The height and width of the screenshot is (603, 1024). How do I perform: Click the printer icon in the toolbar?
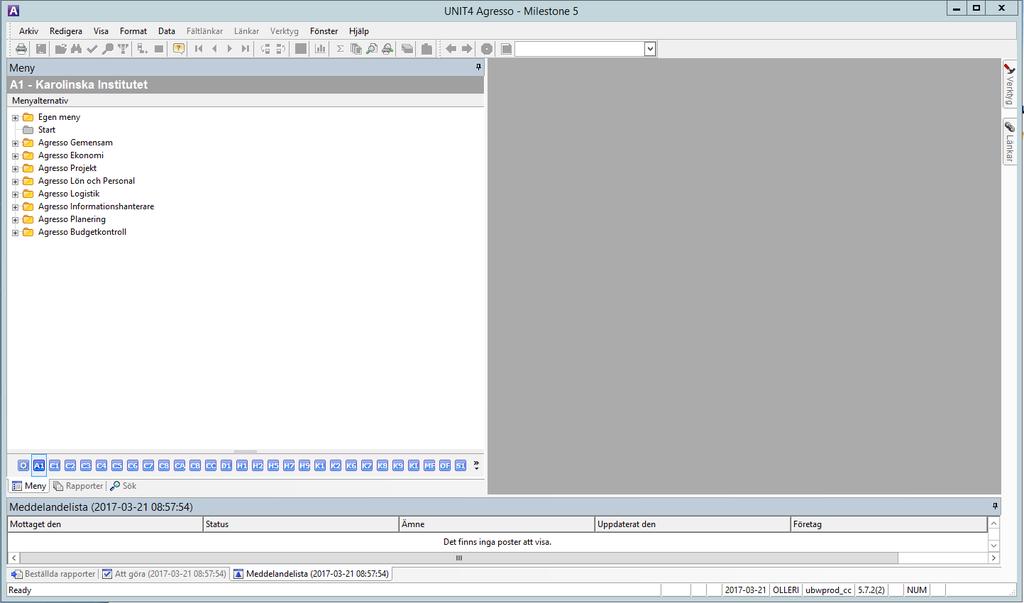point(22,49)
